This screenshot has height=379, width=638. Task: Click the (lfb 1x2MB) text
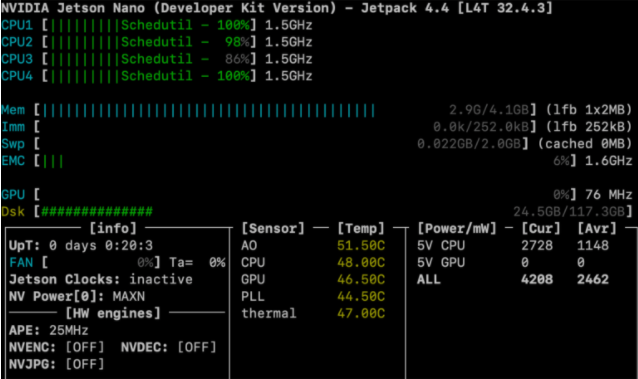588,110
